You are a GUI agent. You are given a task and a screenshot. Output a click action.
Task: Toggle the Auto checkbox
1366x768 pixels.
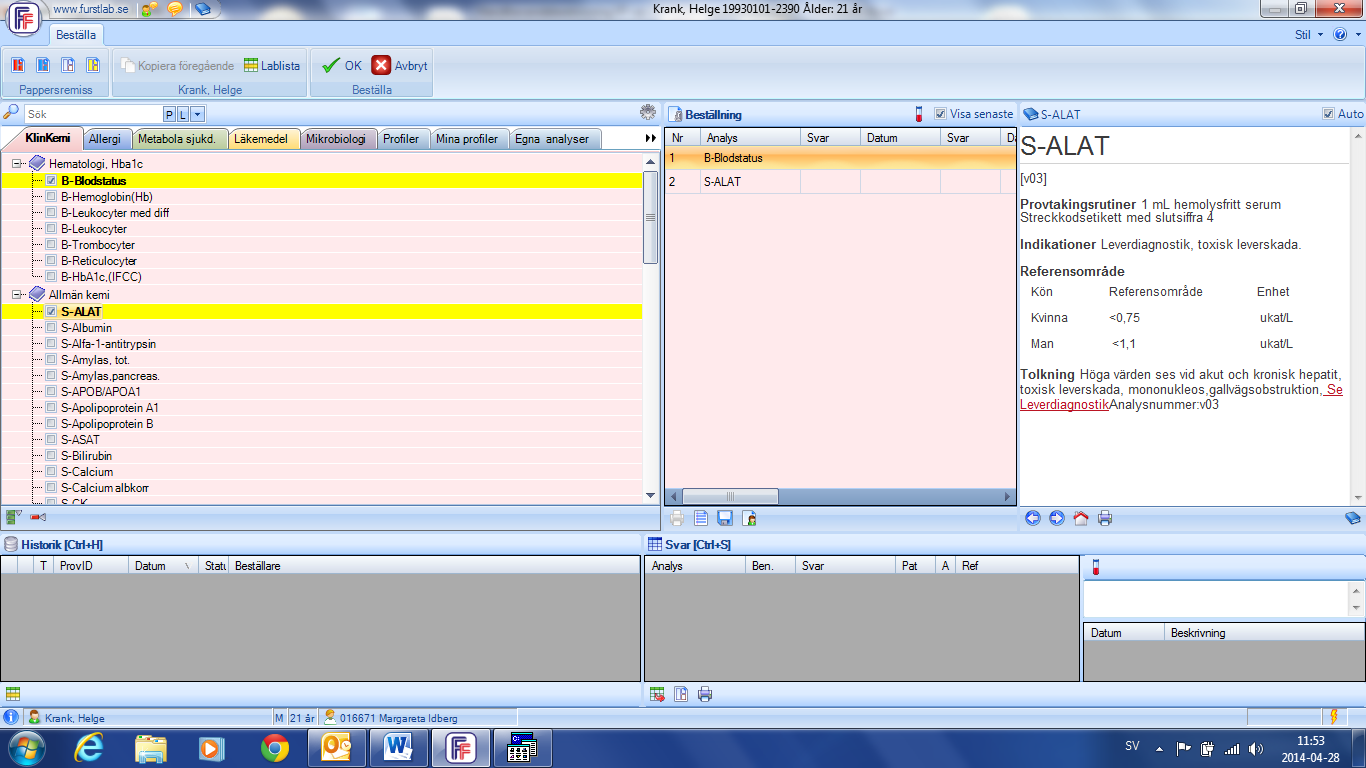pos(1328,114)
